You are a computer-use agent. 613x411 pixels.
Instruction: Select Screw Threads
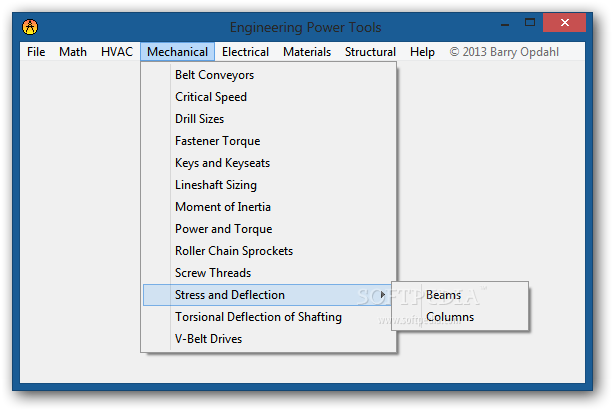[x=269, y=273]
